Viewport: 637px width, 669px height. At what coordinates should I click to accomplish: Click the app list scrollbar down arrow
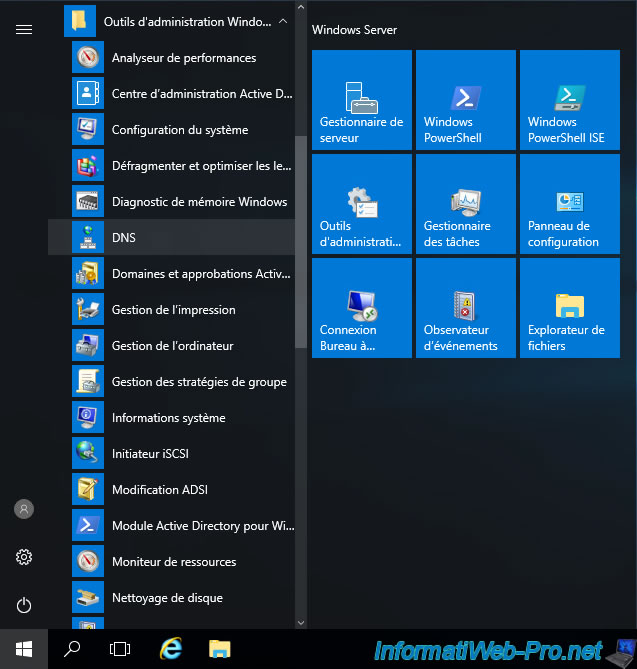[301, 623]
